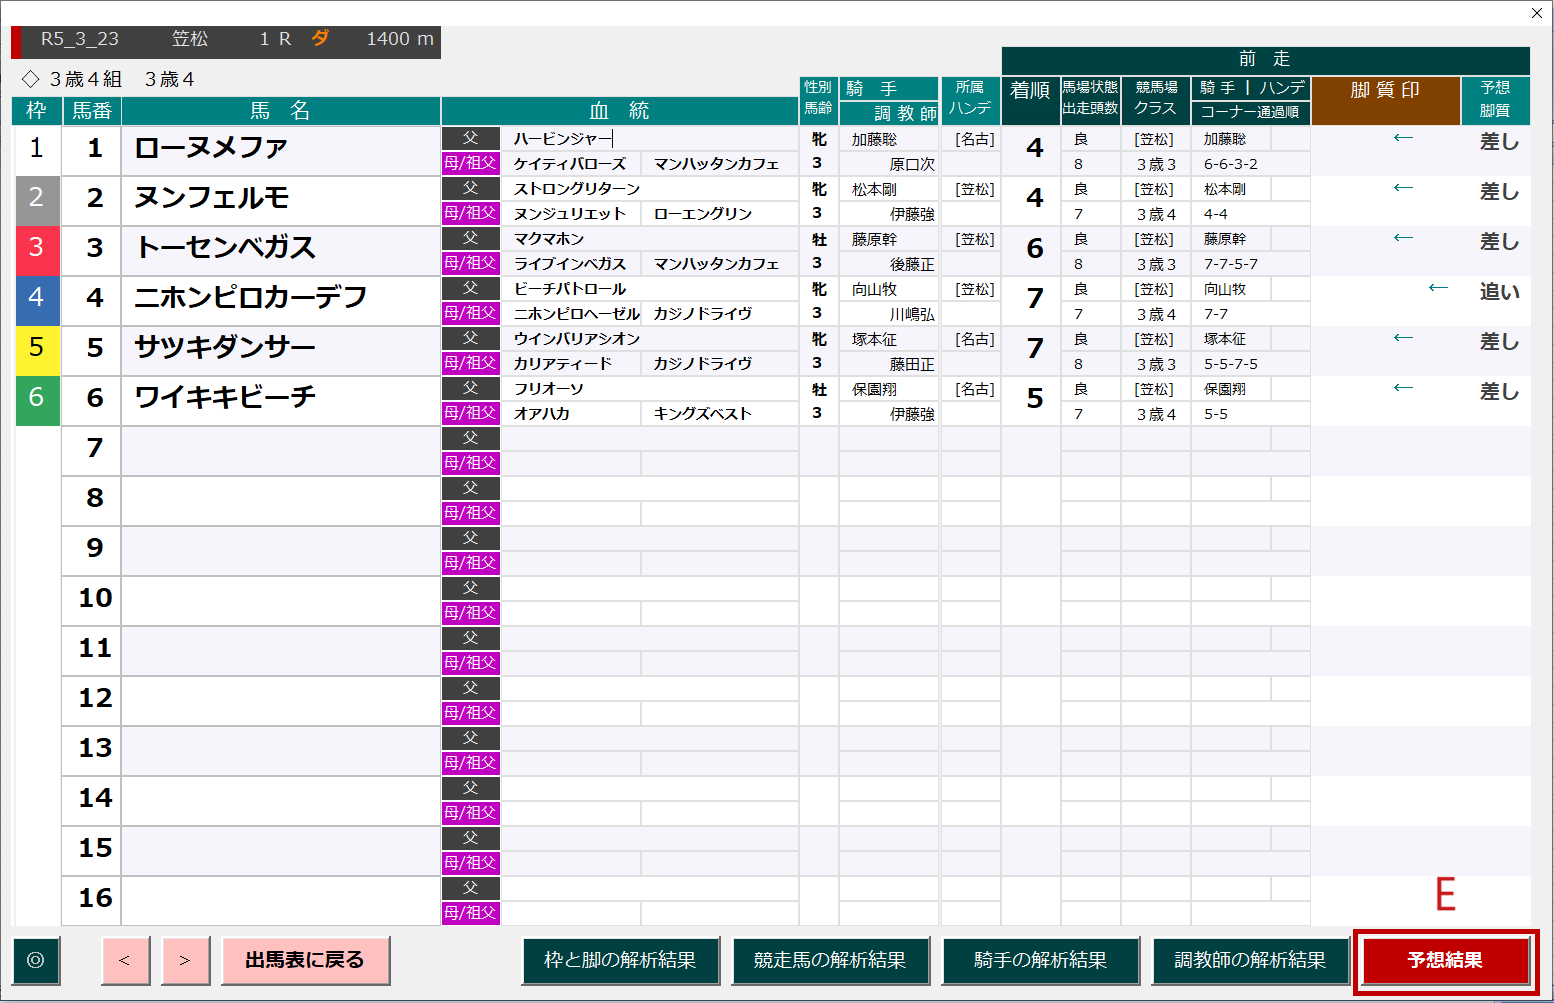Open 騎手の解析結果 analysis
Viewport: 1554px width, 1003px height.
1040,960
